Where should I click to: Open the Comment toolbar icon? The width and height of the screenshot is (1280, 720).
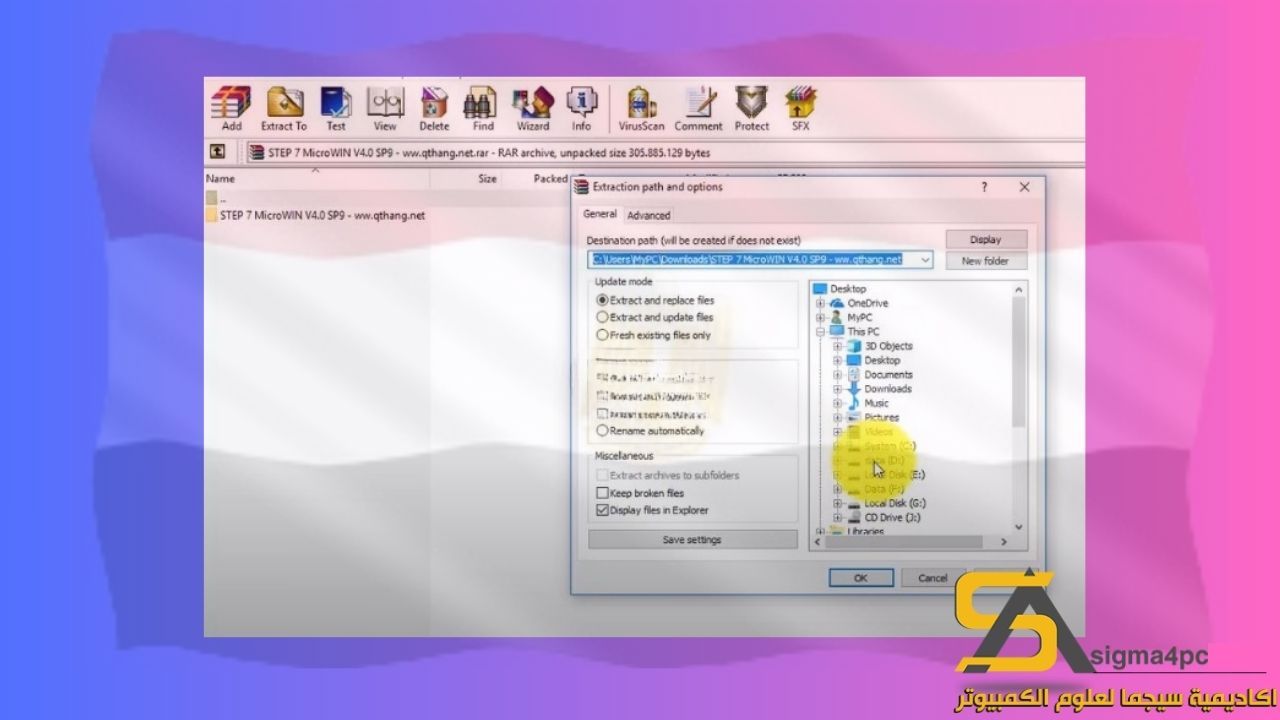[x=698, y=107]
